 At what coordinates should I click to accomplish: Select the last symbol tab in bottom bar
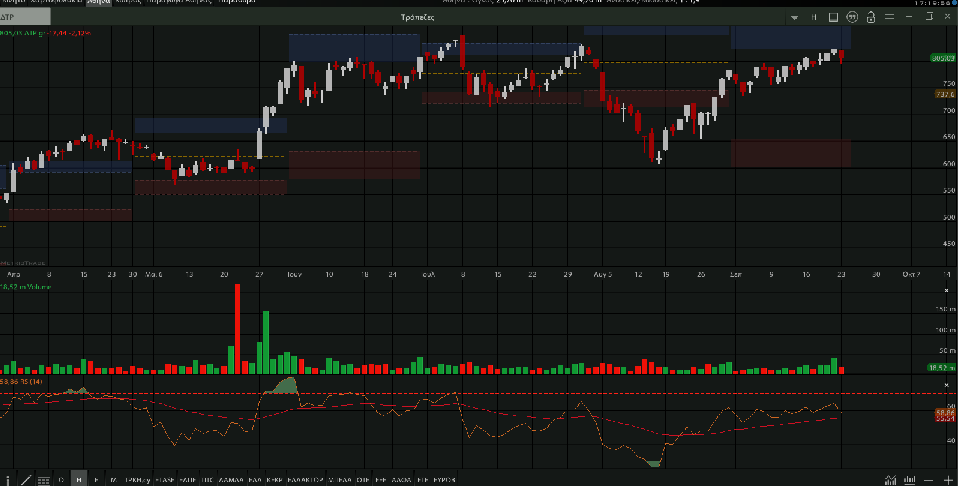click(444, 480)
